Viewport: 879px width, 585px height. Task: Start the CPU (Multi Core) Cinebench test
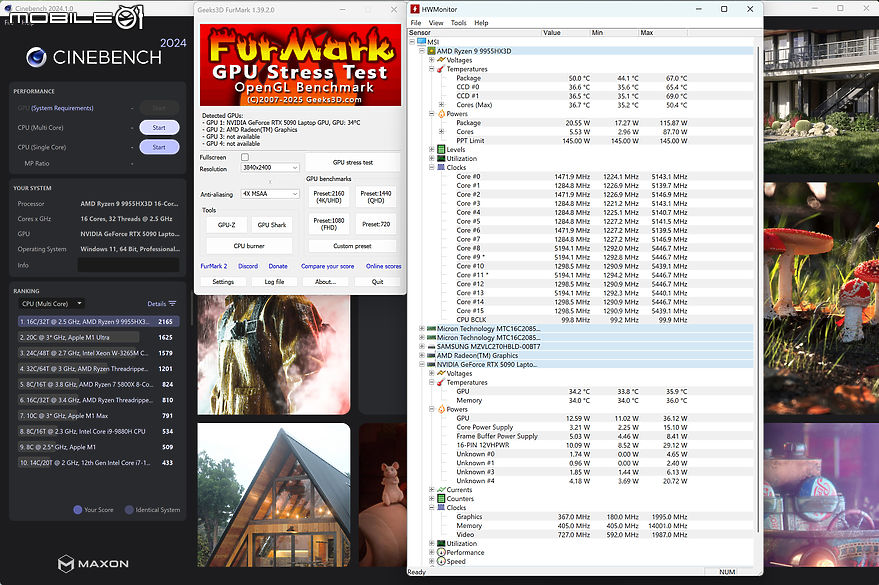[x=159, y=128]
